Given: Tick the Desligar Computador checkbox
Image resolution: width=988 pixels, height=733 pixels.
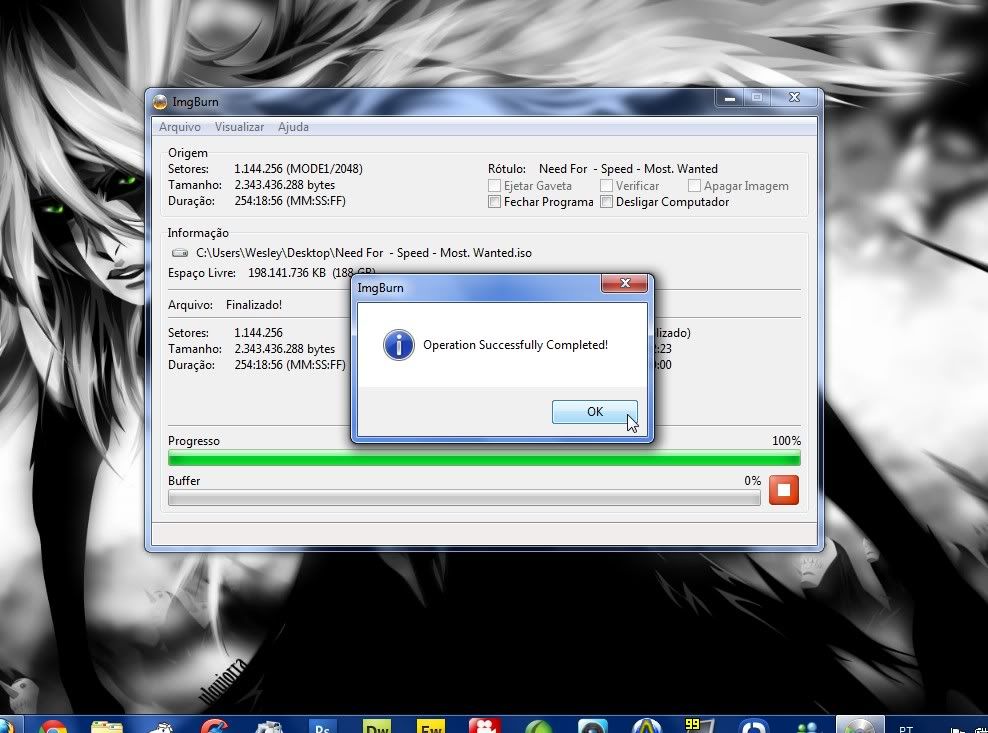Looking at the screenshot, I should 607,202.
